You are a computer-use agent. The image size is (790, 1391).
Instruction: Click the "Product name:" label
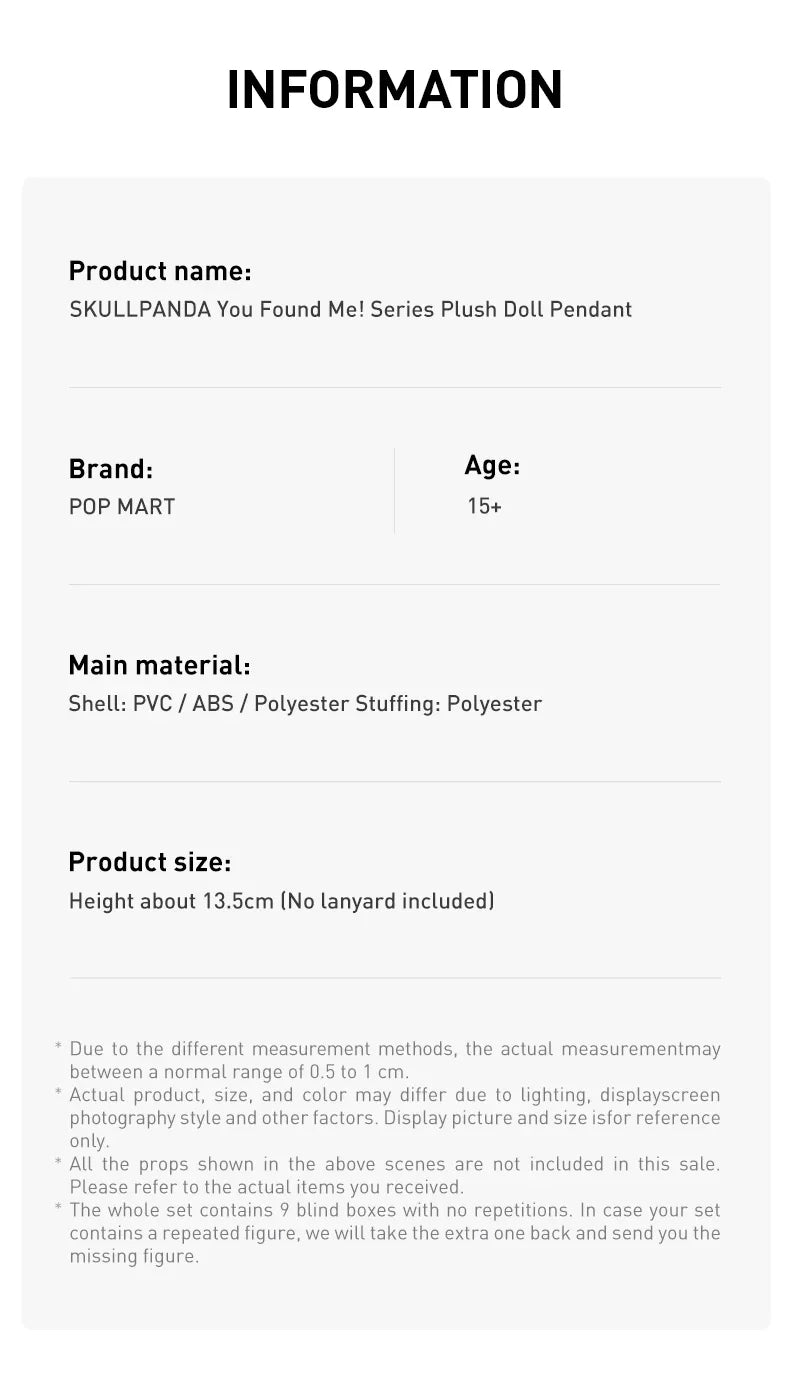(160, 271)
